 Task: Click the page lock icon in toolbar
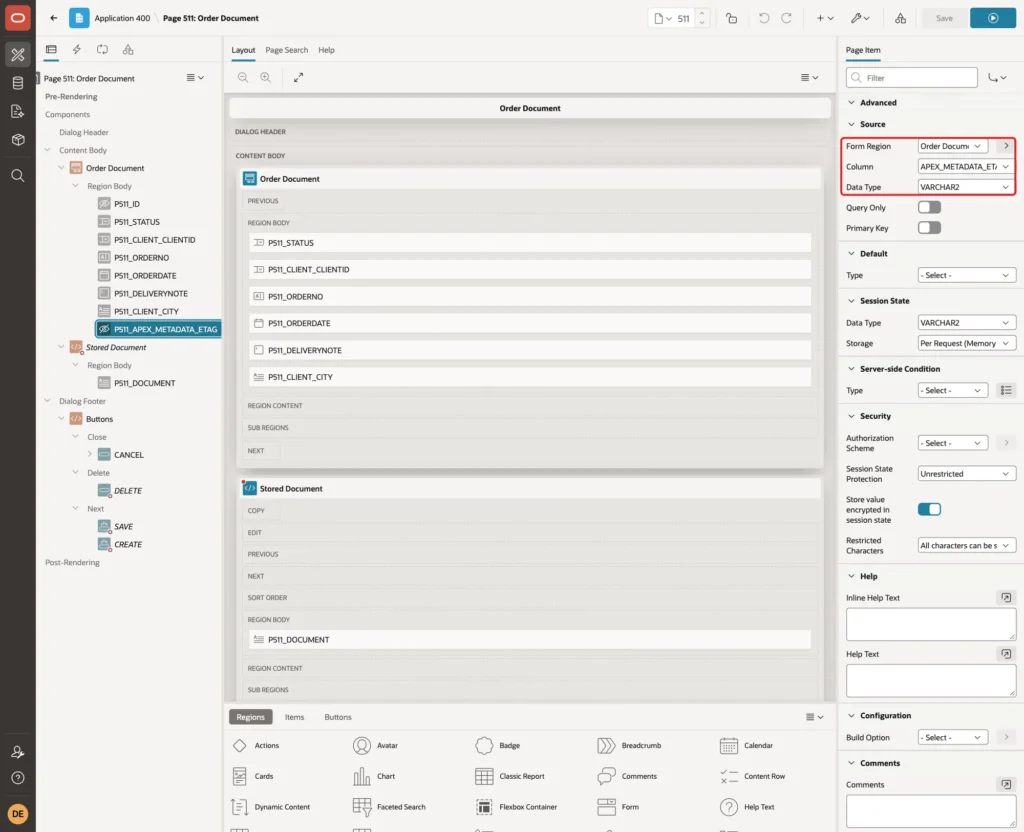pos(731,18)
